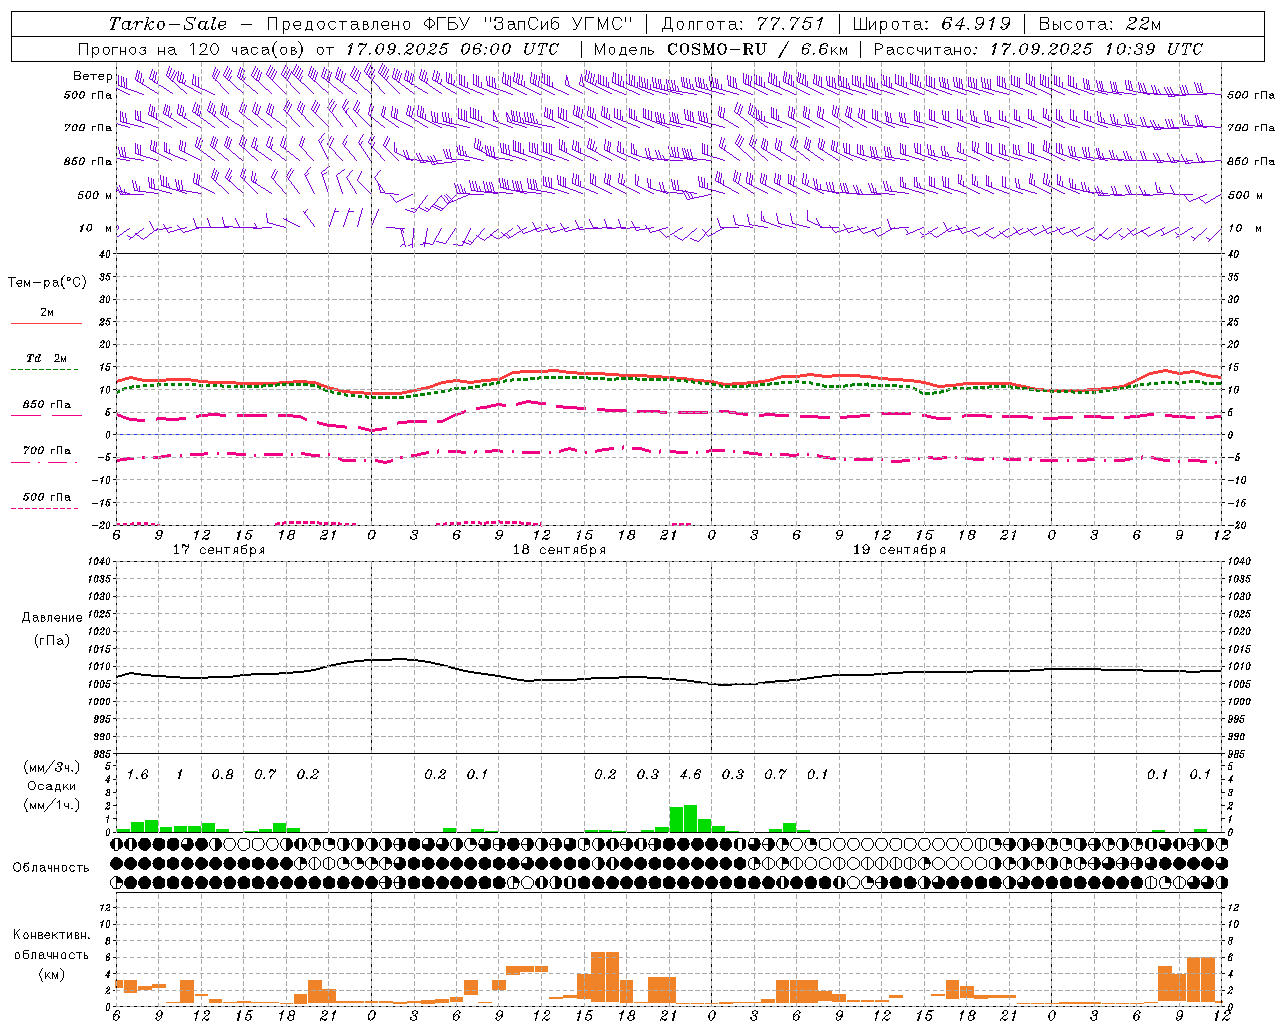The height and width of the screenshot is (1024, 1280).
Task: Click the text "Рассчитано: 17.09.2025 10:39 UTC"
Action: point(1038,49)
